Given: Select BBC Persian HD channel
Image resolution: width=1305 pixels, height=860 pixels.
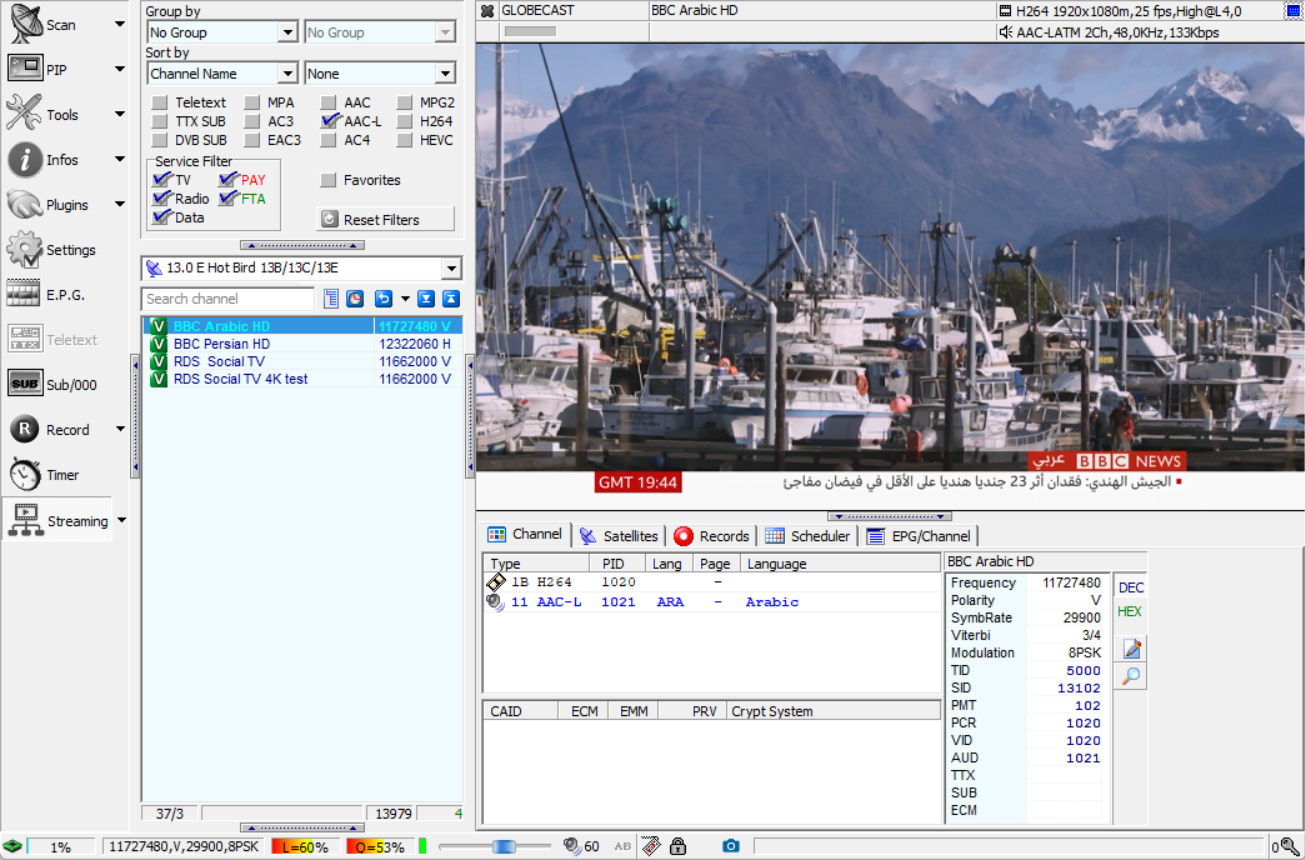Looking at the screenshot, I should tap(302, 344).
